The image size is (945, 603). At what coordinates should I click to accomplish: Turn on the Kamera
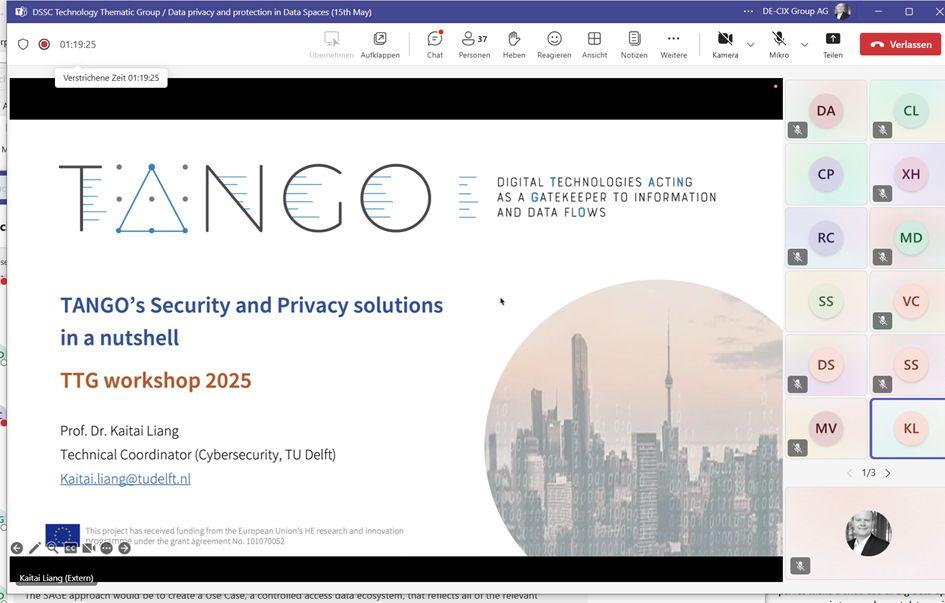[725, 44]
